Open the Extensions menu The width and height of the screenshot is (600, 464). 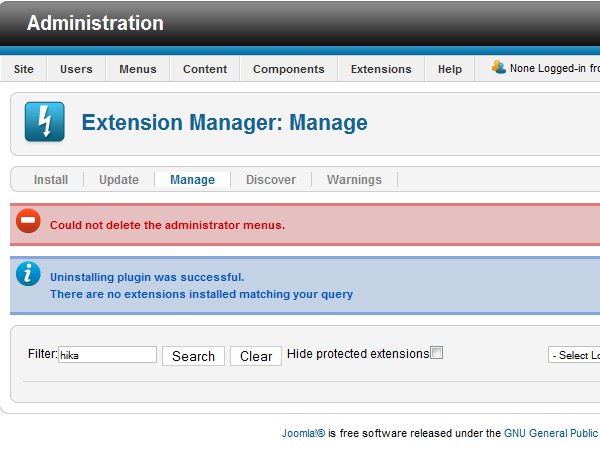(381, 69)
